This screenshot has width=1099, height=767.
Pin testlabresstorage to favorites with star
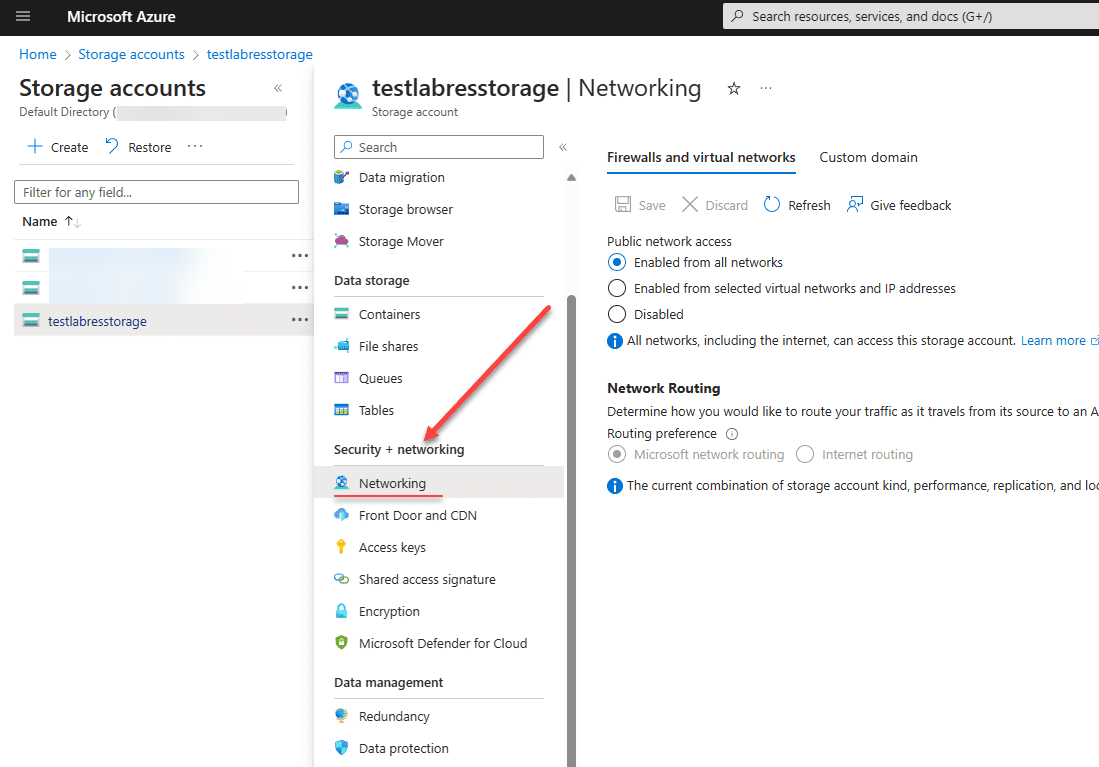(x=734, y=88)
